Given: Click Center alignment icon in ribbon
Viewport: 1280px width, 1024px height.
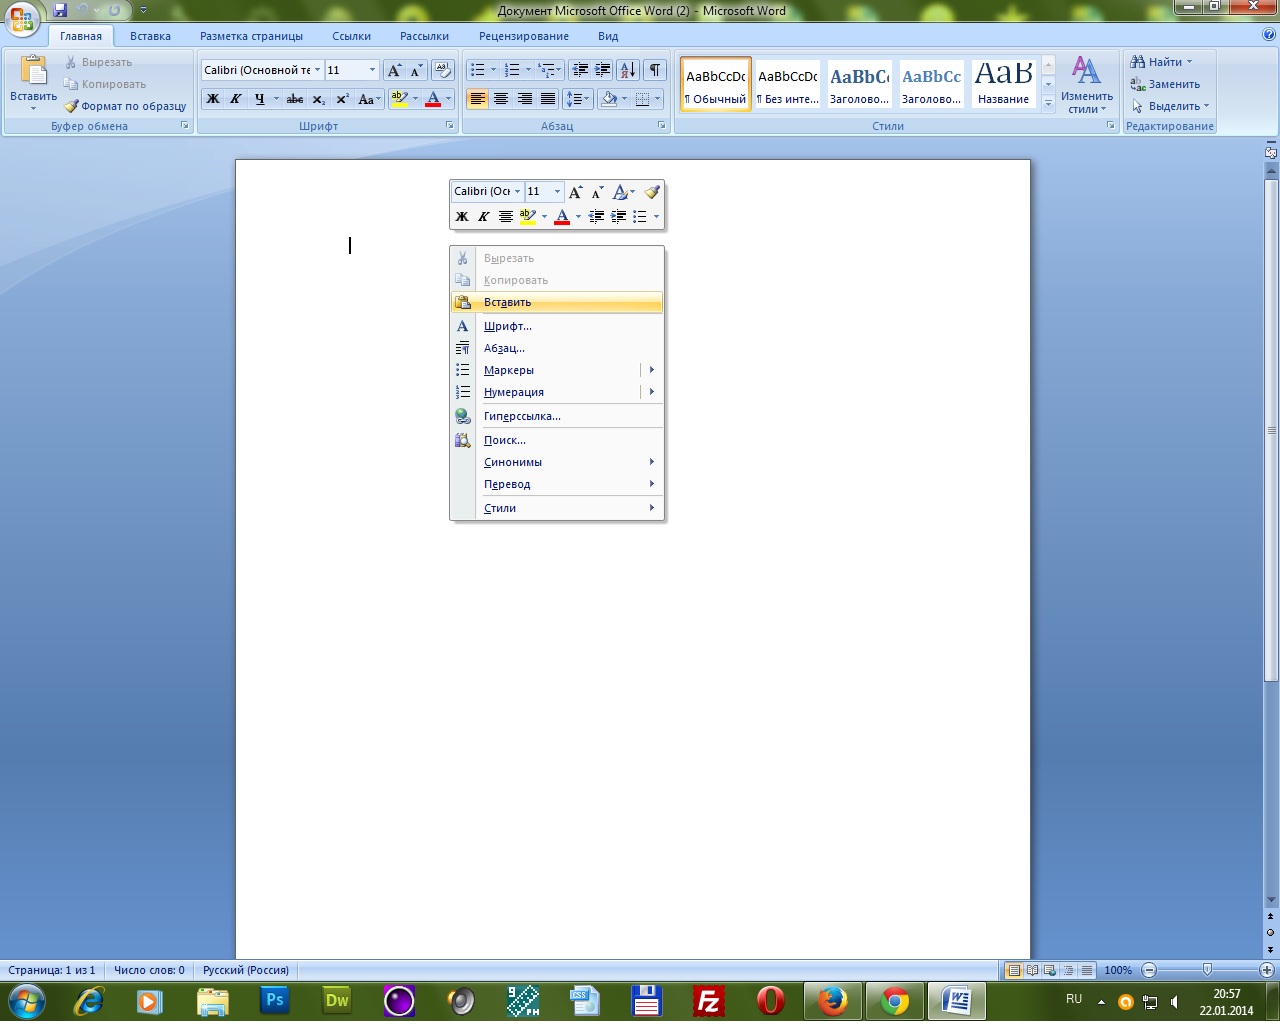Looking at the screenshot, I should pyautogui.click(x=501, y=99).
